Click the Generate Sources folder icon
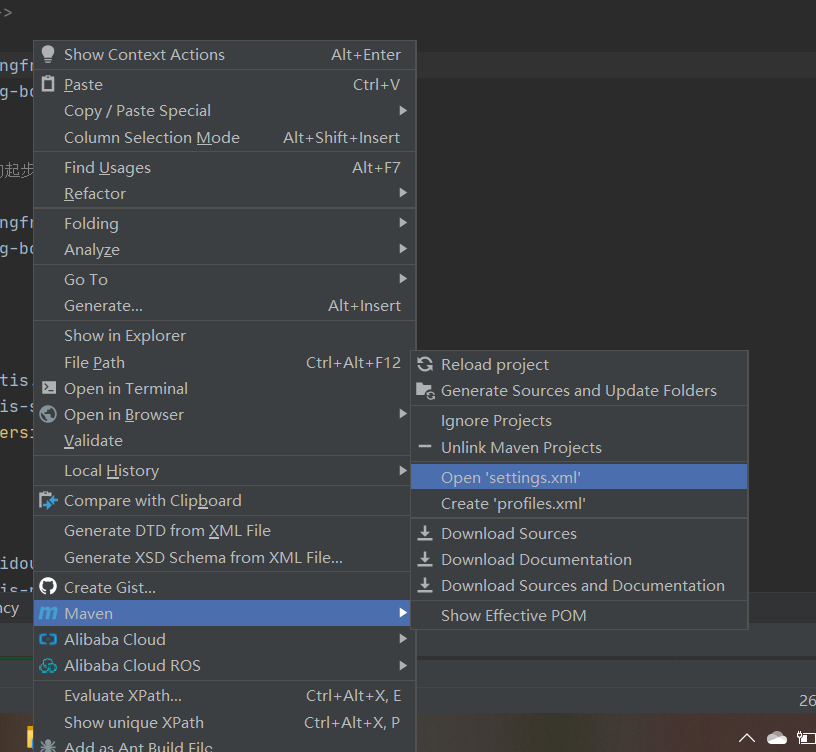This screenshot has width=816, height=752. 425,391
